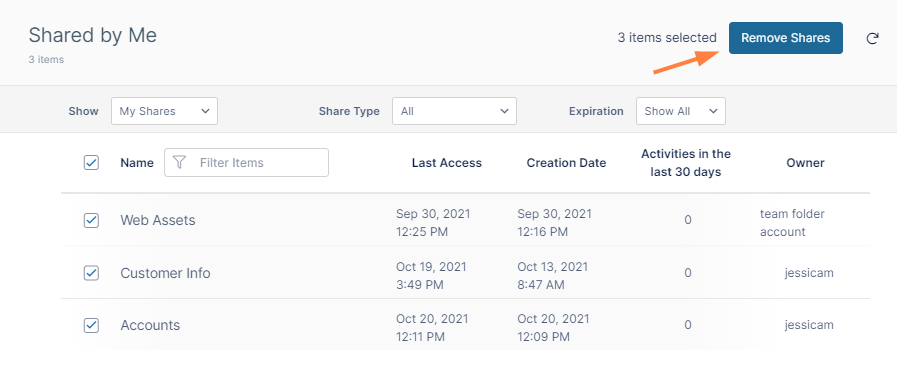This screenshot has height=371, width=897.
Task: Open the Show My Shares dropdown
Action: pos(164,111)
